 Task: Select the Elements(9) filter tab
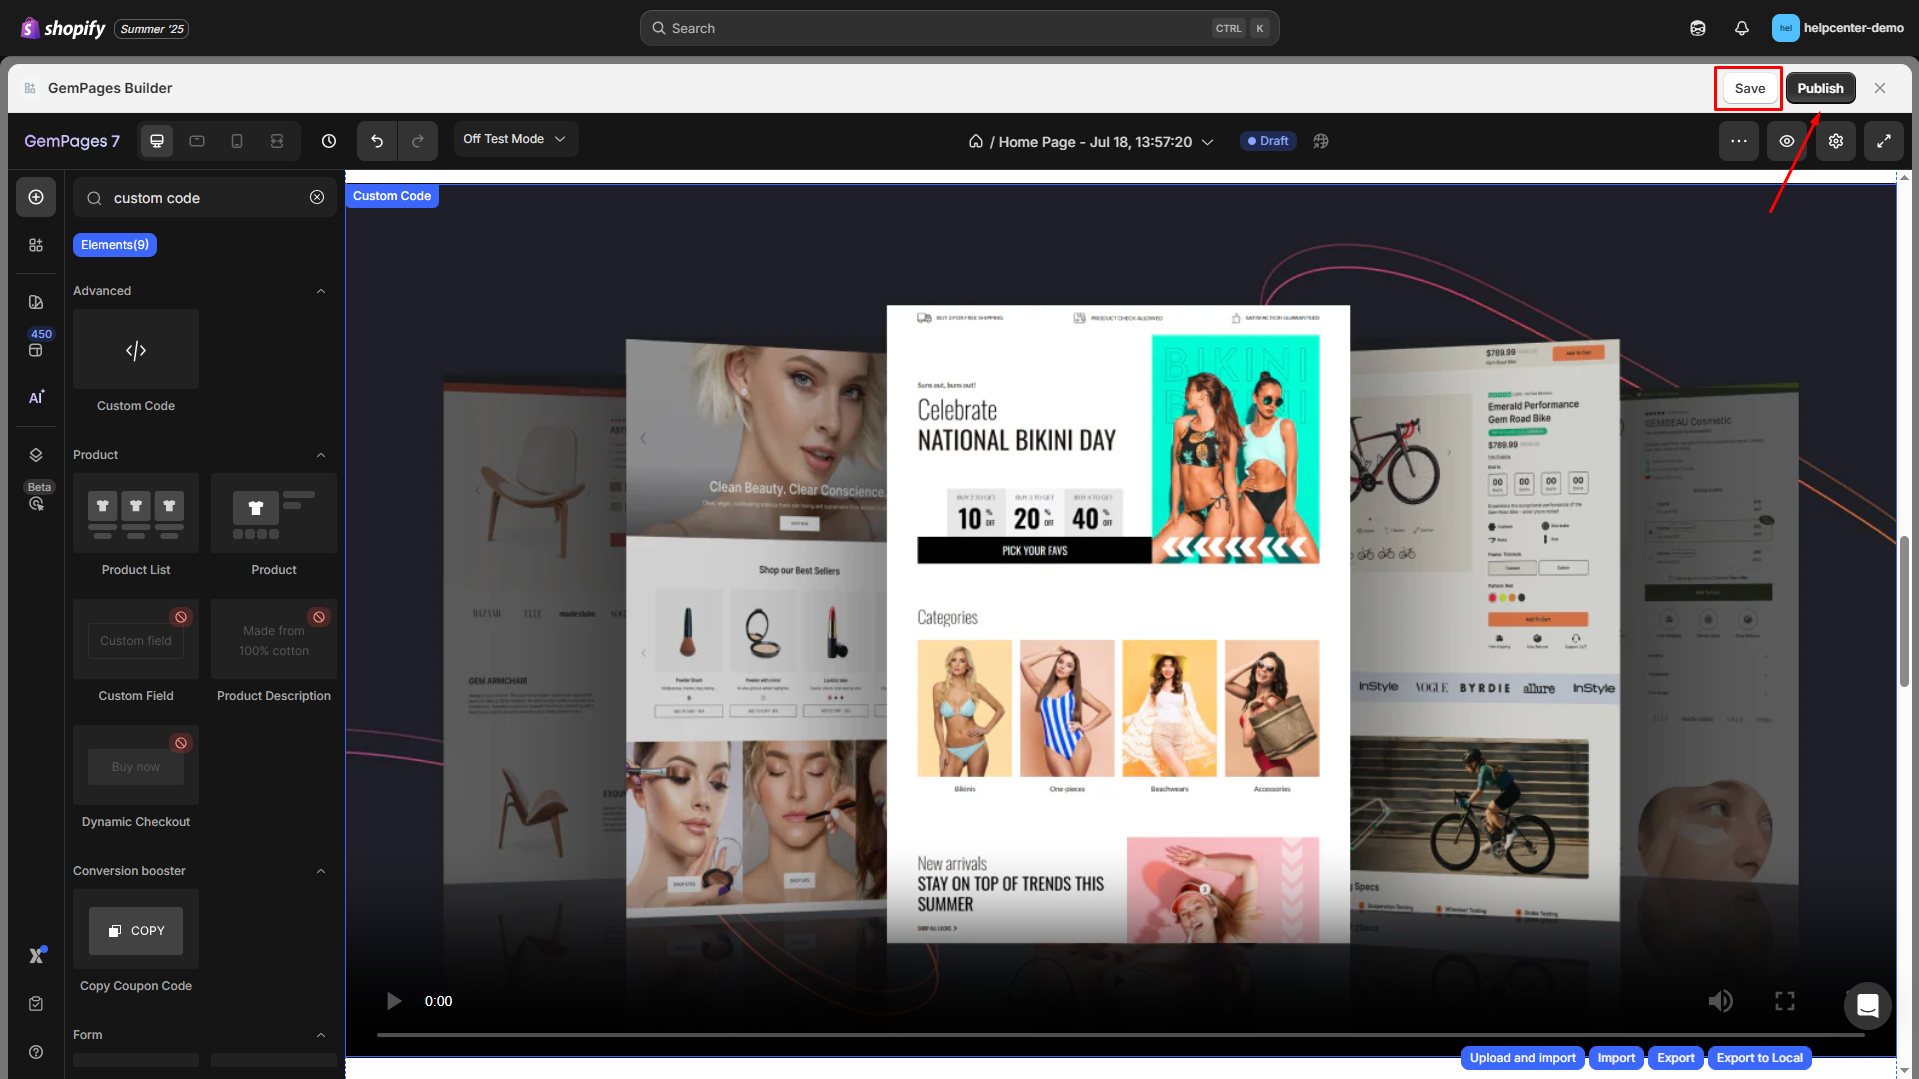coord(115,245)
